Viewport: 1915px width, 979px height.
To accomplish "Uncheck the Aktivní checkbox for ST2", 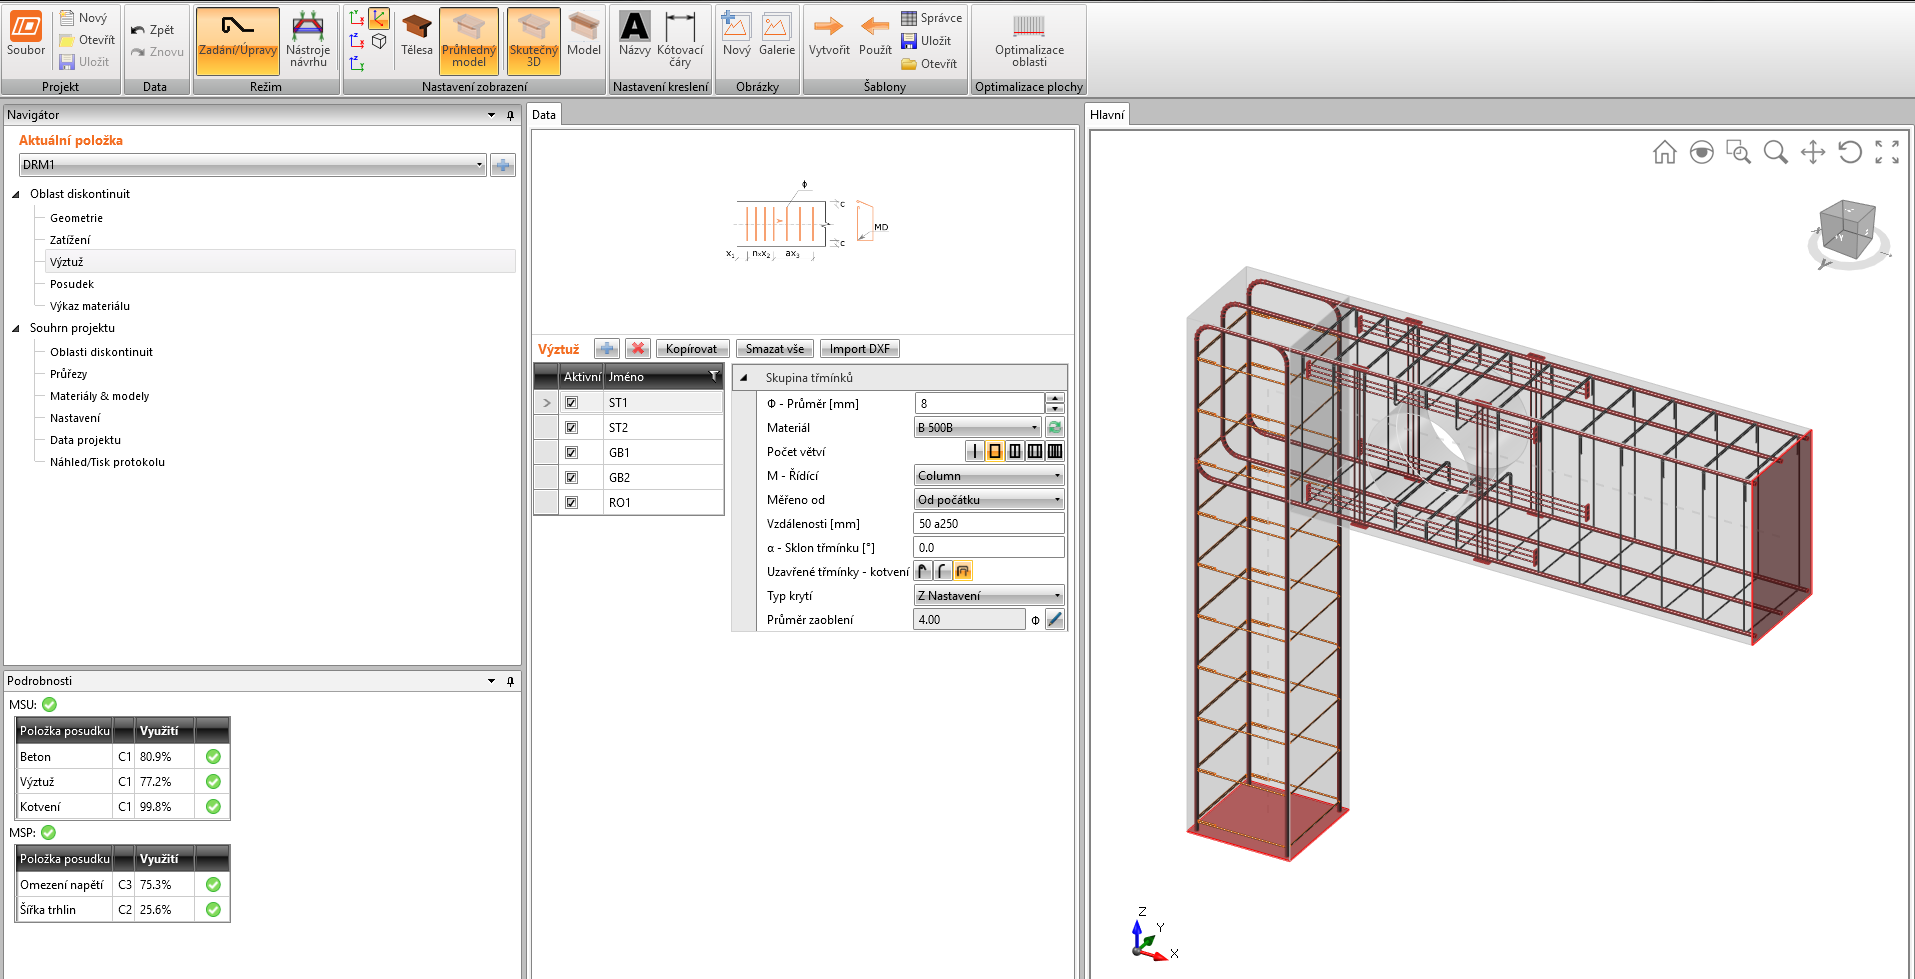I will point(571,428).
